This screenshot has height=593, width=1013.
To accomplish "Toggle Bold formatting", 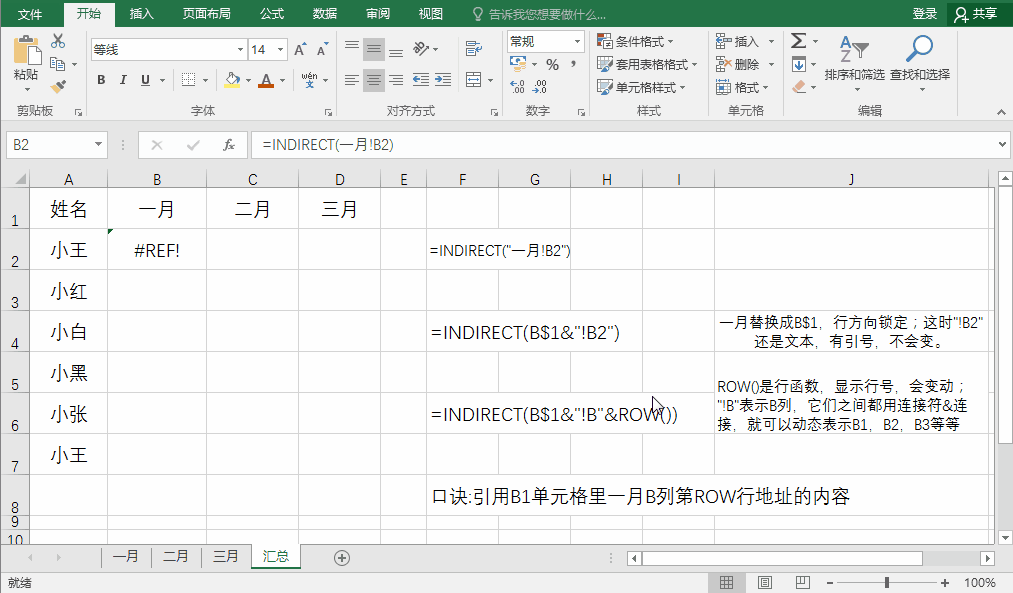I will tap(101, 80).
